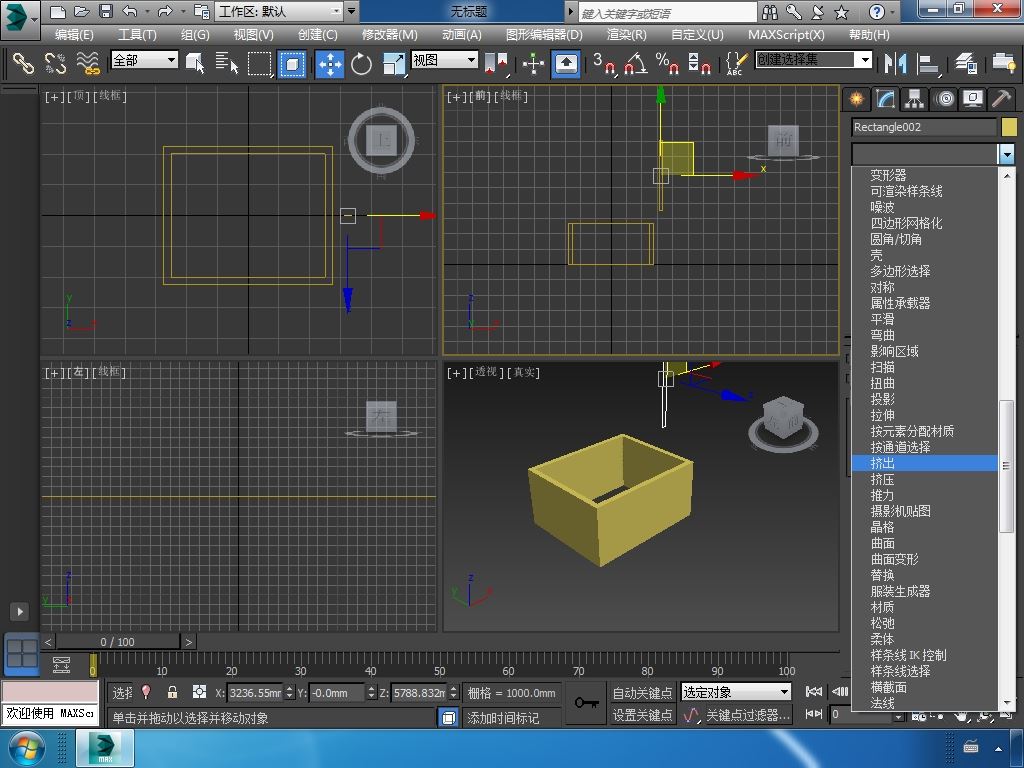The image size is (1024, 768).
Task: Click Edit Named Selection Sets icon
Action: 736,63
